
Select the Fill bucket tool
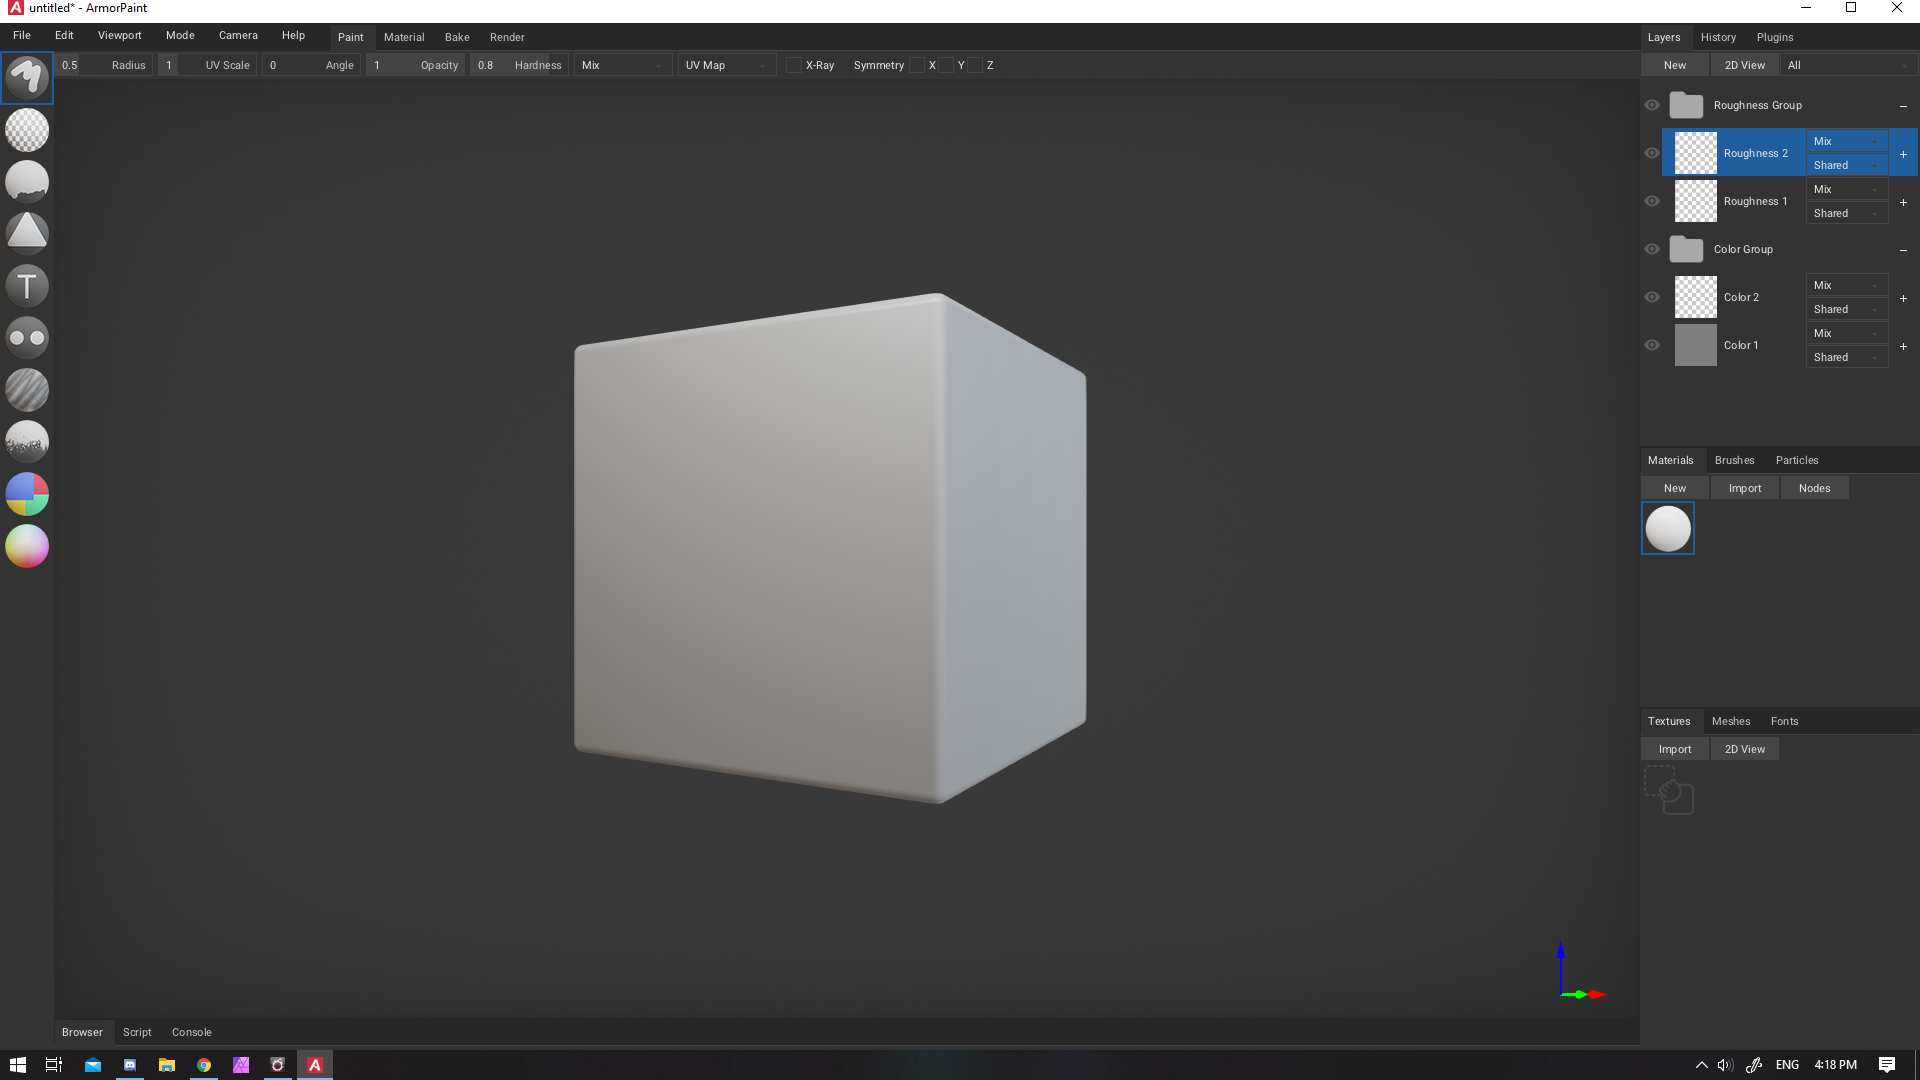point(27,182)
